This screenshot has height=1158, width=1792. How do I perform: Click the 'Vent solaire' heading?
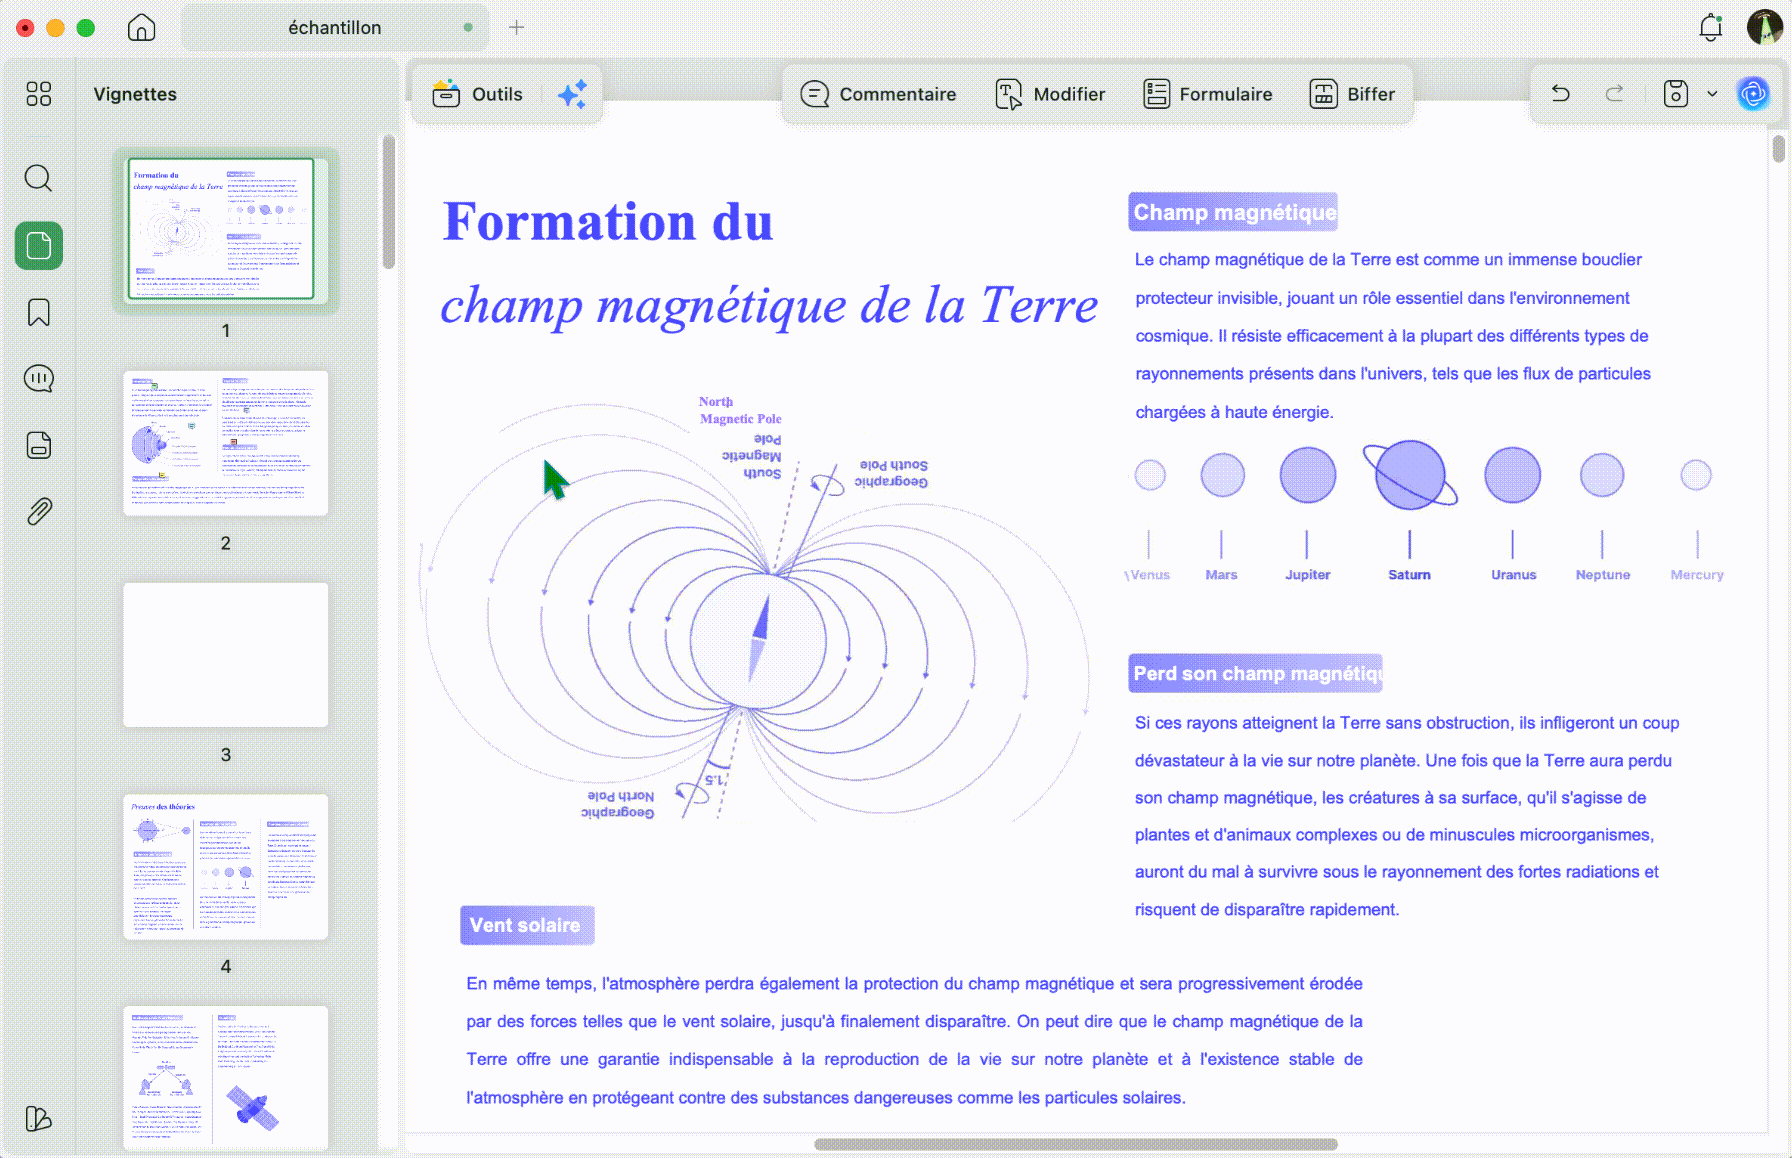[x=527, y=925]
